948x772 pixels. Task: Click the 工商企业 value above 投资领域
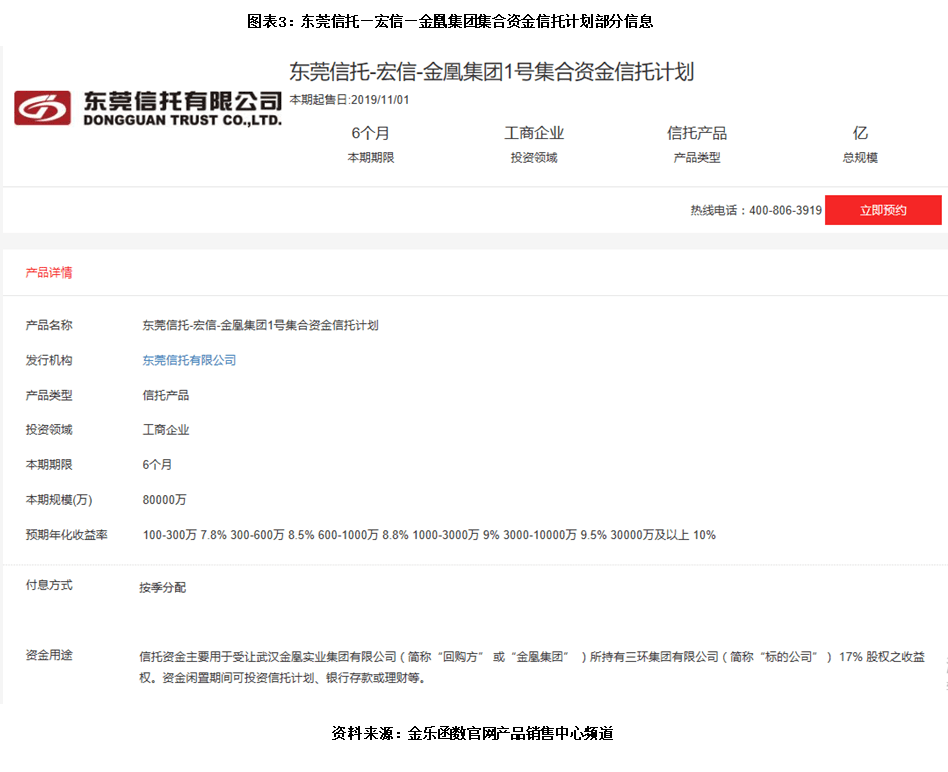(x=534, y=133)
